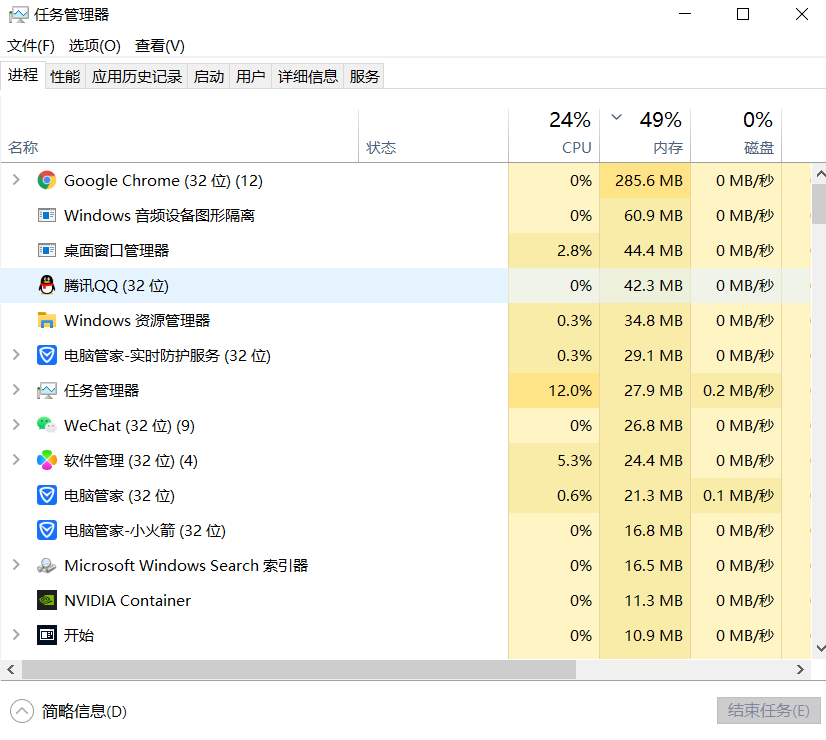Click the Microsoft Windows Search 索引器 icon

pyautogui.click(x=46, y=566)
